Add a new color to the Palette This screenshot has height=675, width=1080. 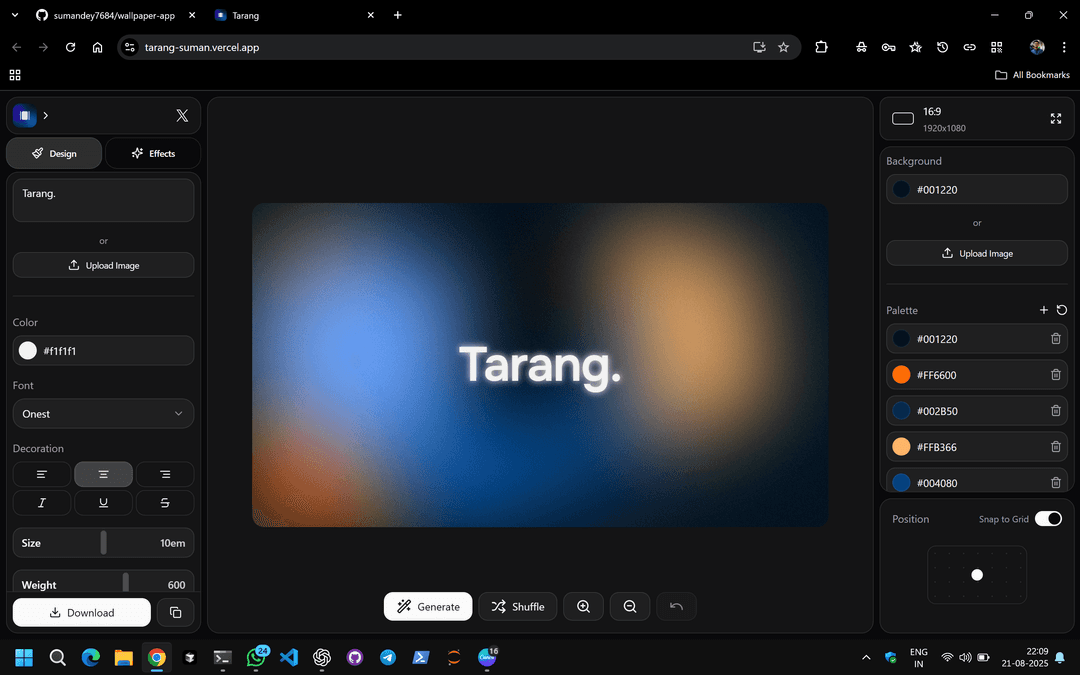pos(1043,310)
